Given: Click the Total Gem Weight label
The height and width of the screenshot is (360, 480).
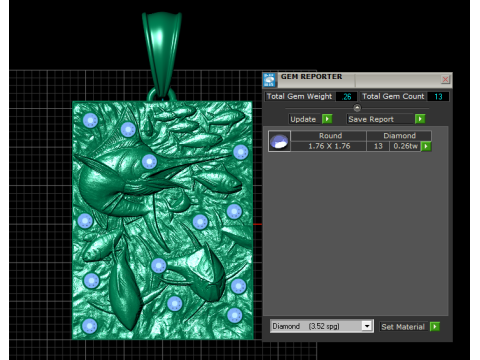Looking at the screenshot, I should [299, 96].
